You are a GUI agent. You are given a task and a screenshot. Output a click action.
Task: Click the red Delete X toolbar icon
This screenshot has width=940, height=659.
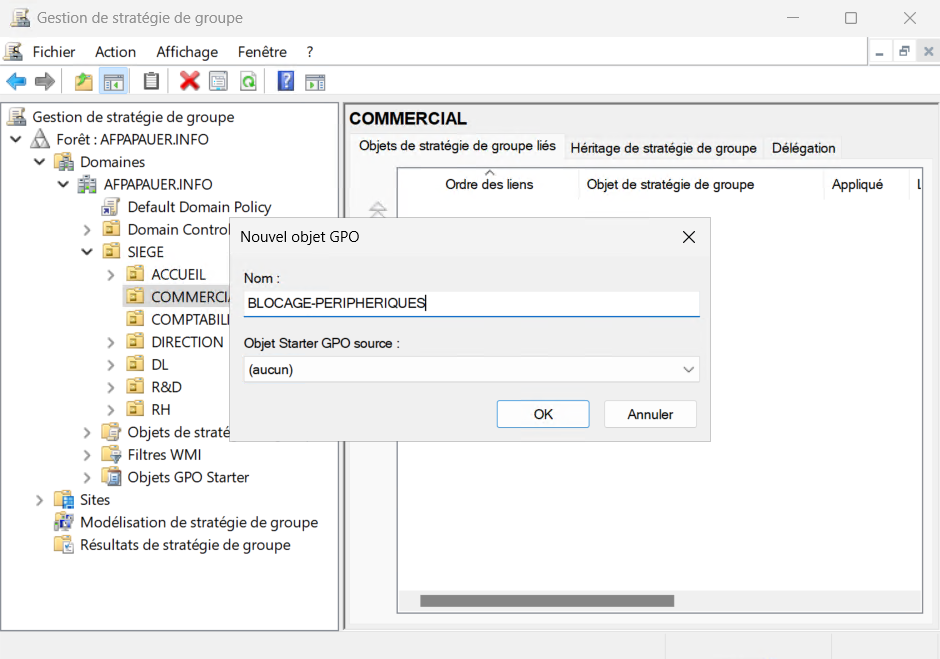tap(189, 82)
